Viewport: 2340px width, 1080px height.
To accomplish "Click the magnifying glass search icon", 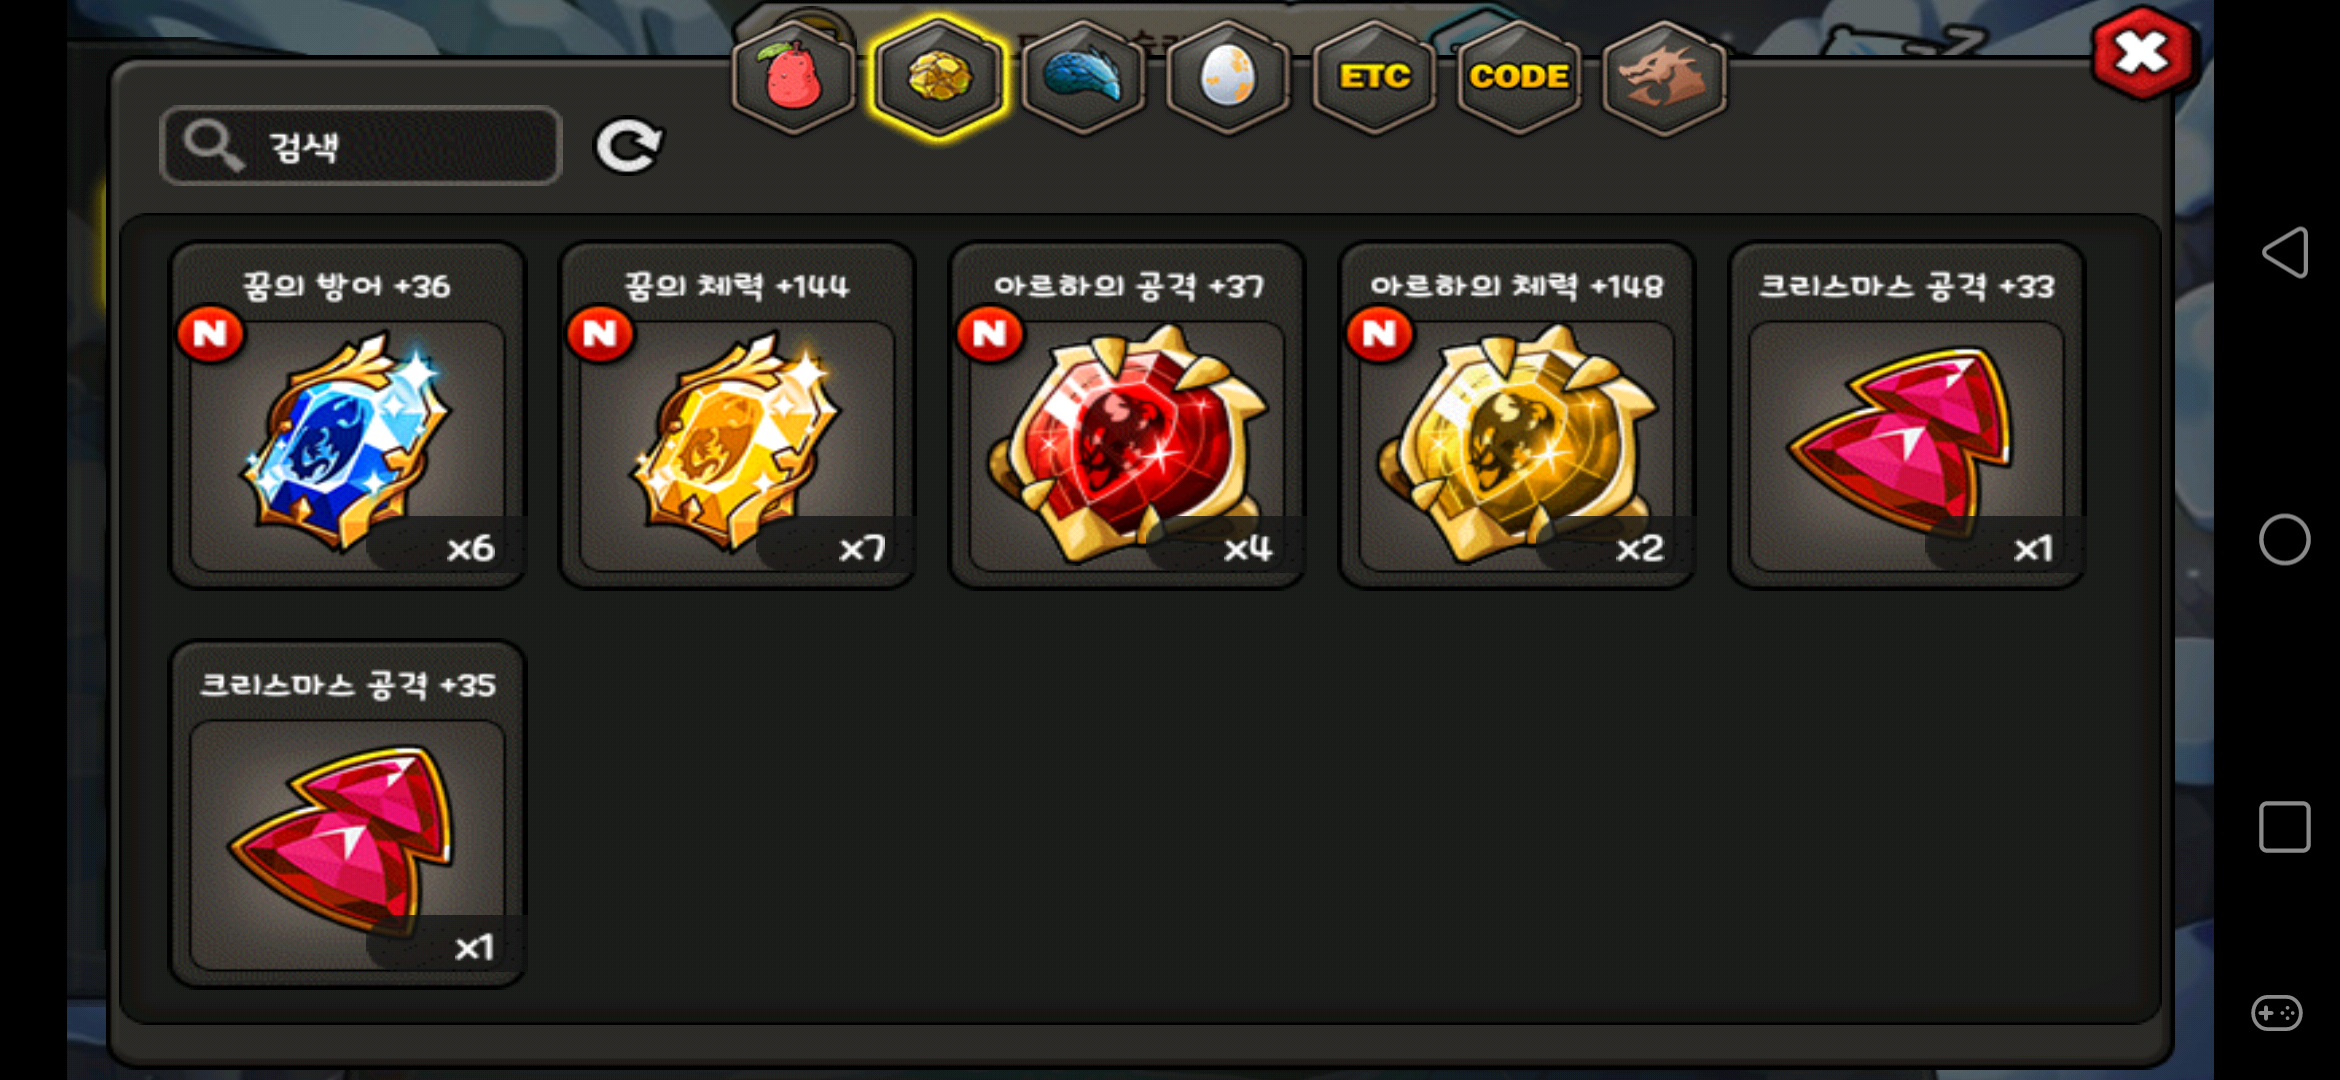I will click(213, 146).
